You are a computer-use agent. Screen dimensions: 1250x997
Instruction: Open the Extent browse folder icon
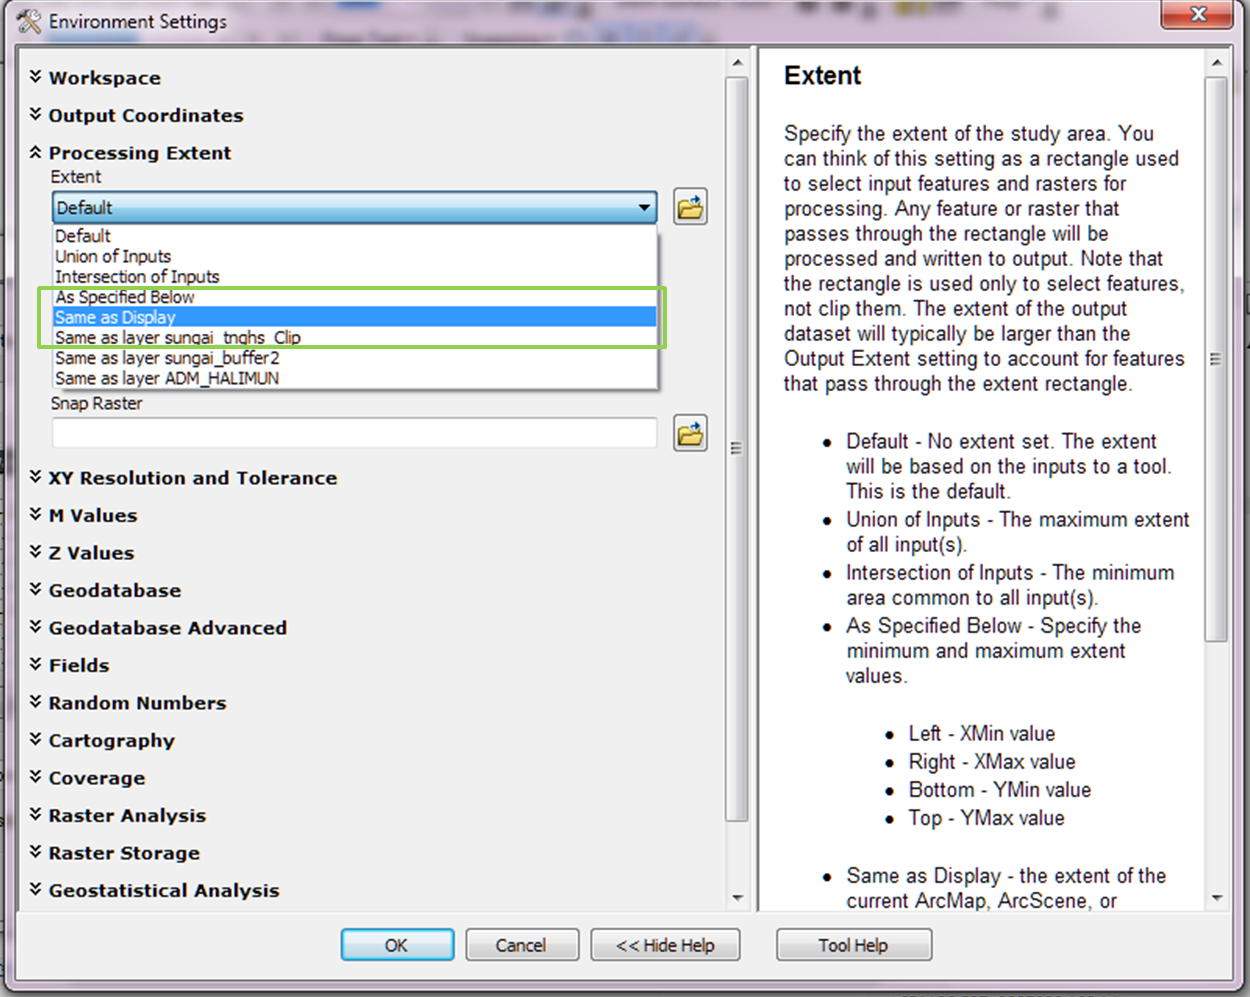click(690, 207)
